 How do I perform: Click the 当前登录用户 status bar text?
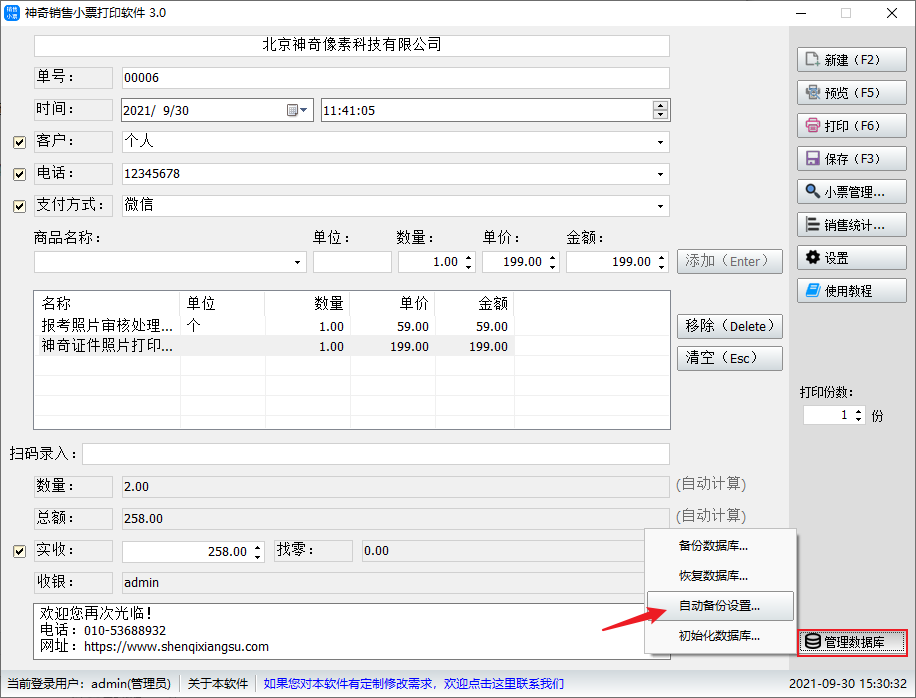click(x=89, y=683)
